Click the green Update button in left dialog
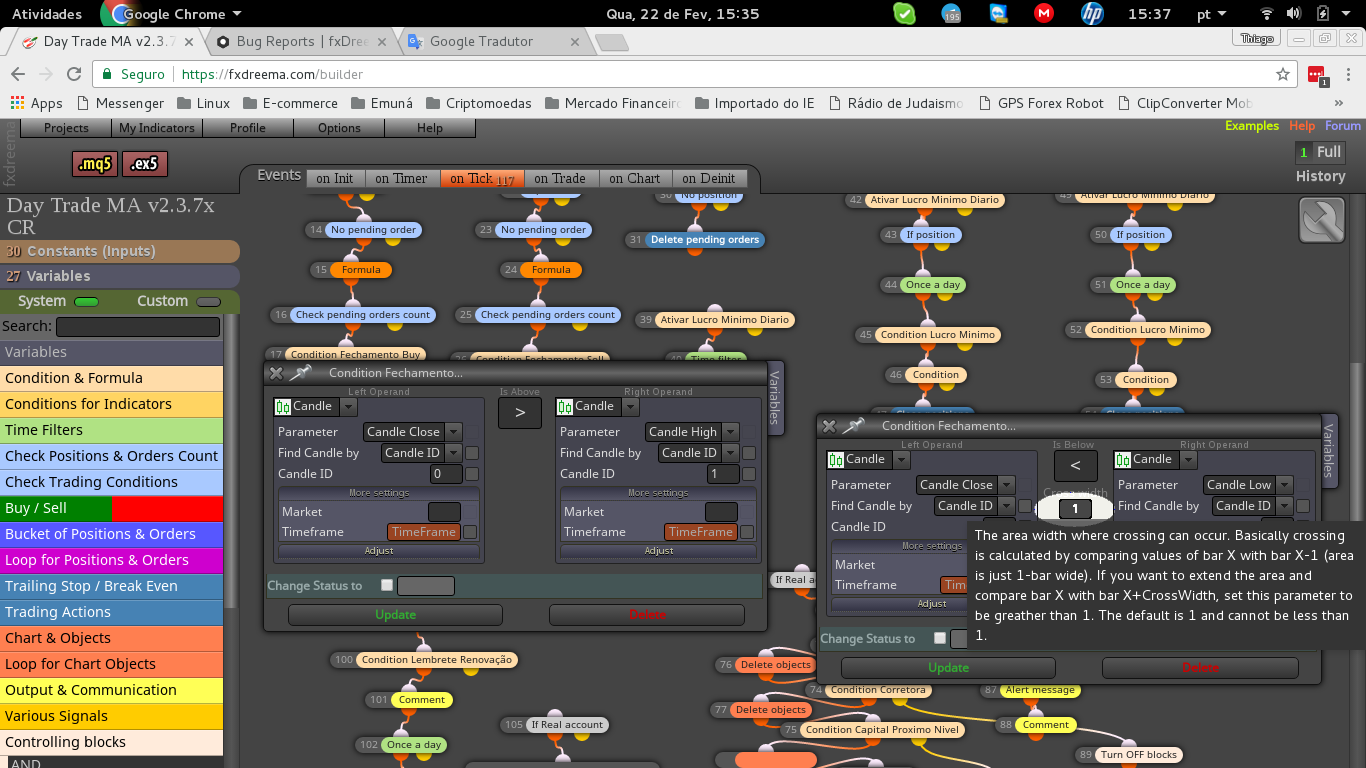 [x=395, y=614]
